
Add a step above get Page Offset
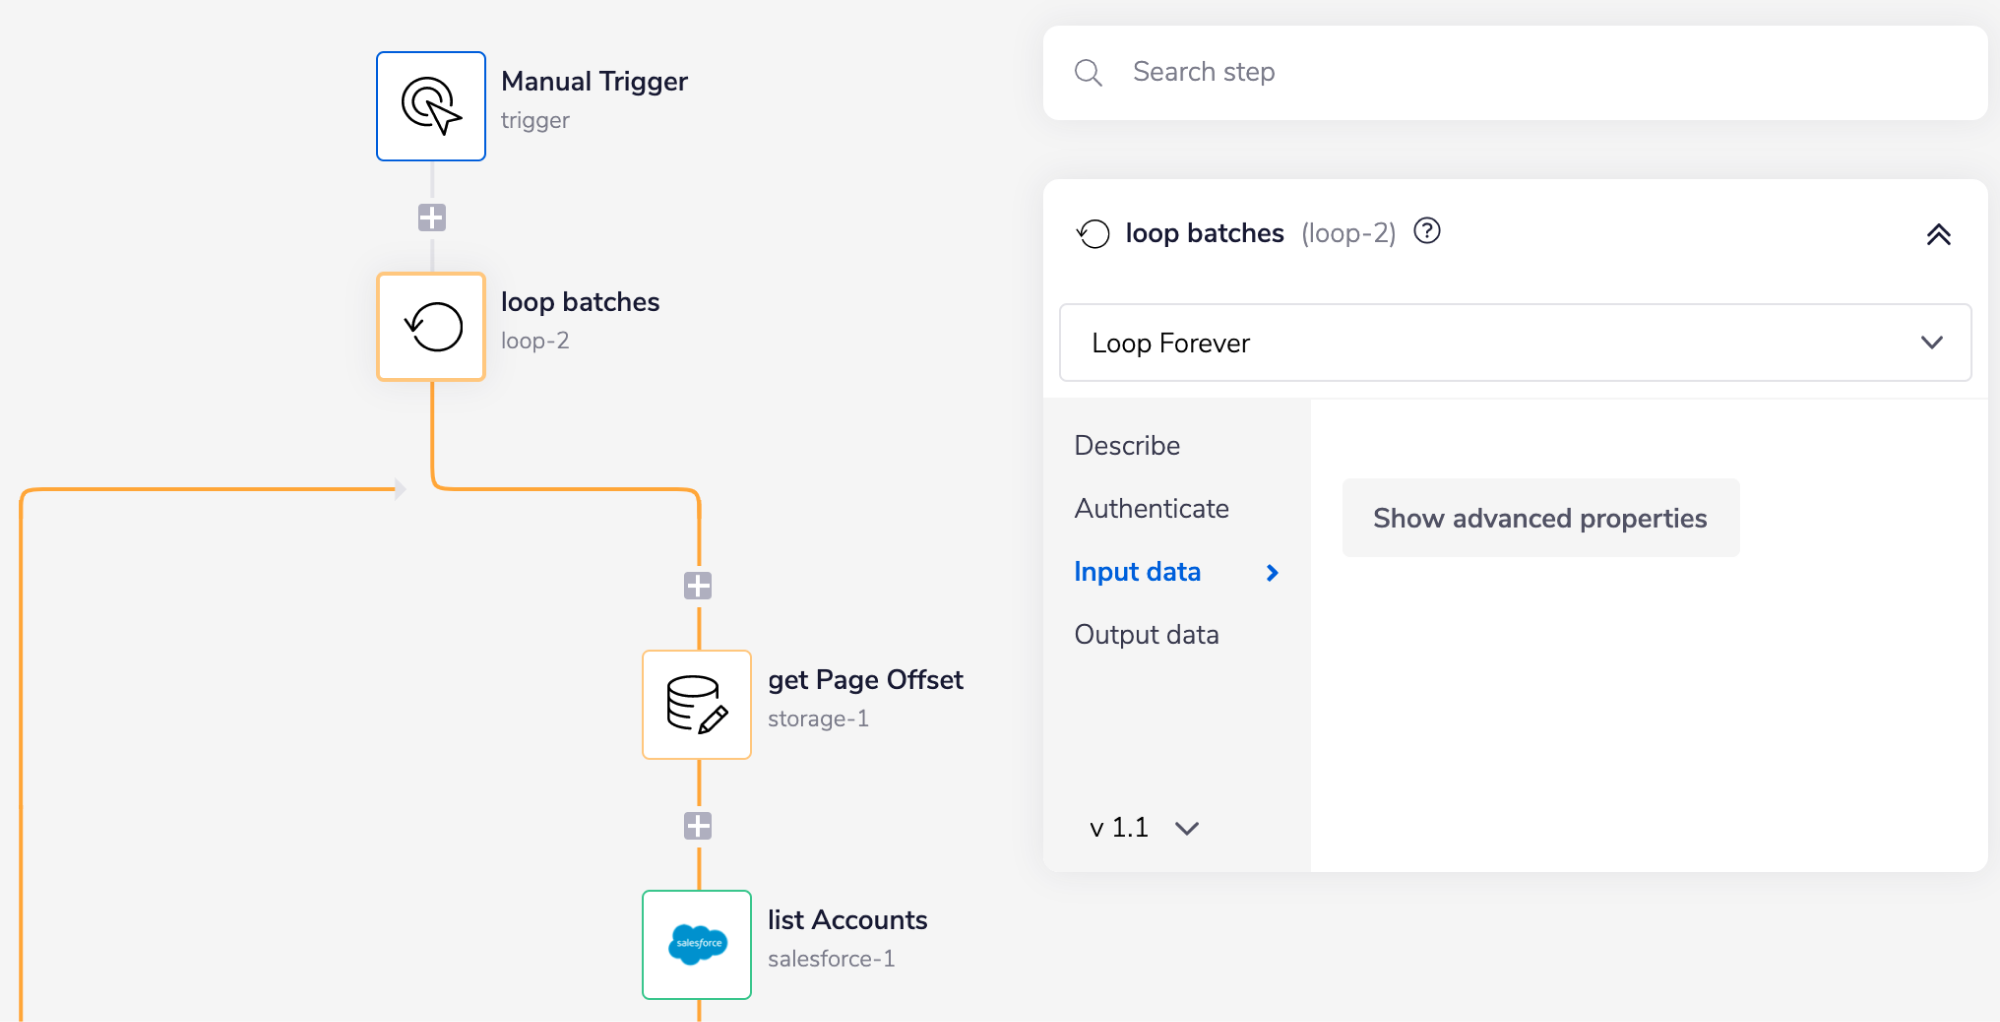pyautogui.click(x=696, y=586)
